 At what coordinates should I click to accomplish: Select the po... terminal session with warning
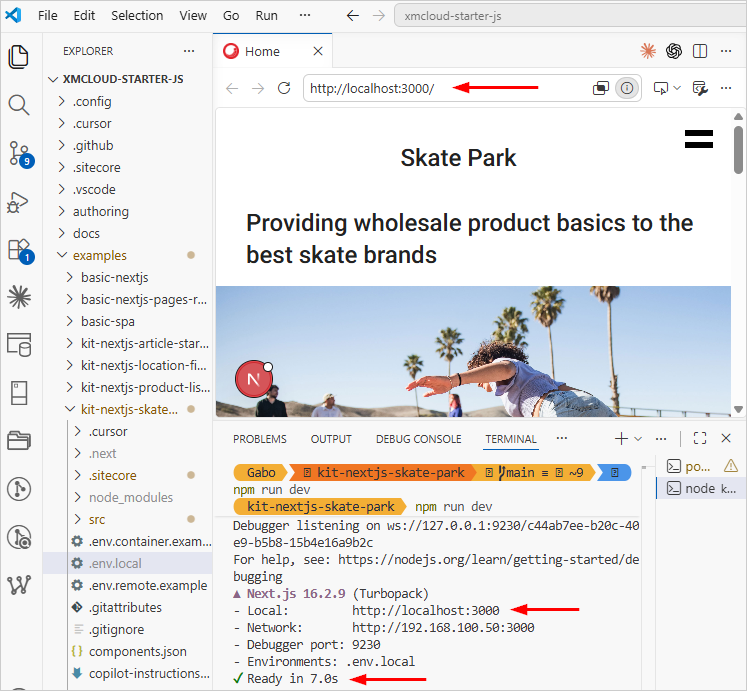[x=701, y=466]
